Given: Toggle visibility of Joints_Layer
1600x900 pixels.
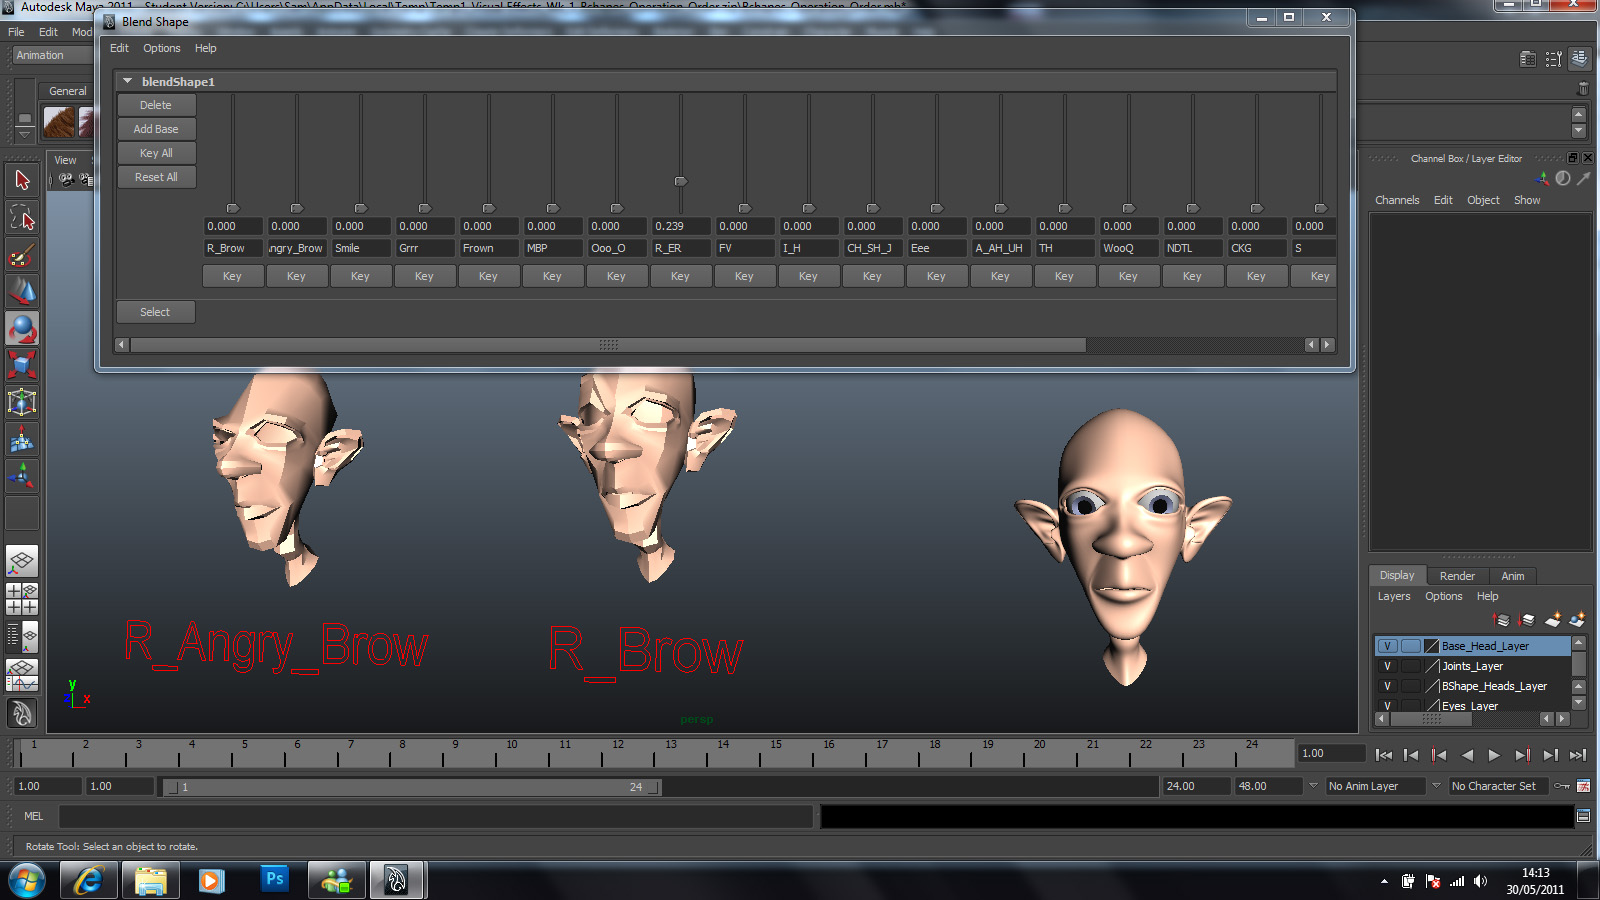Looking at the screenshot, I should point(1387,666).
